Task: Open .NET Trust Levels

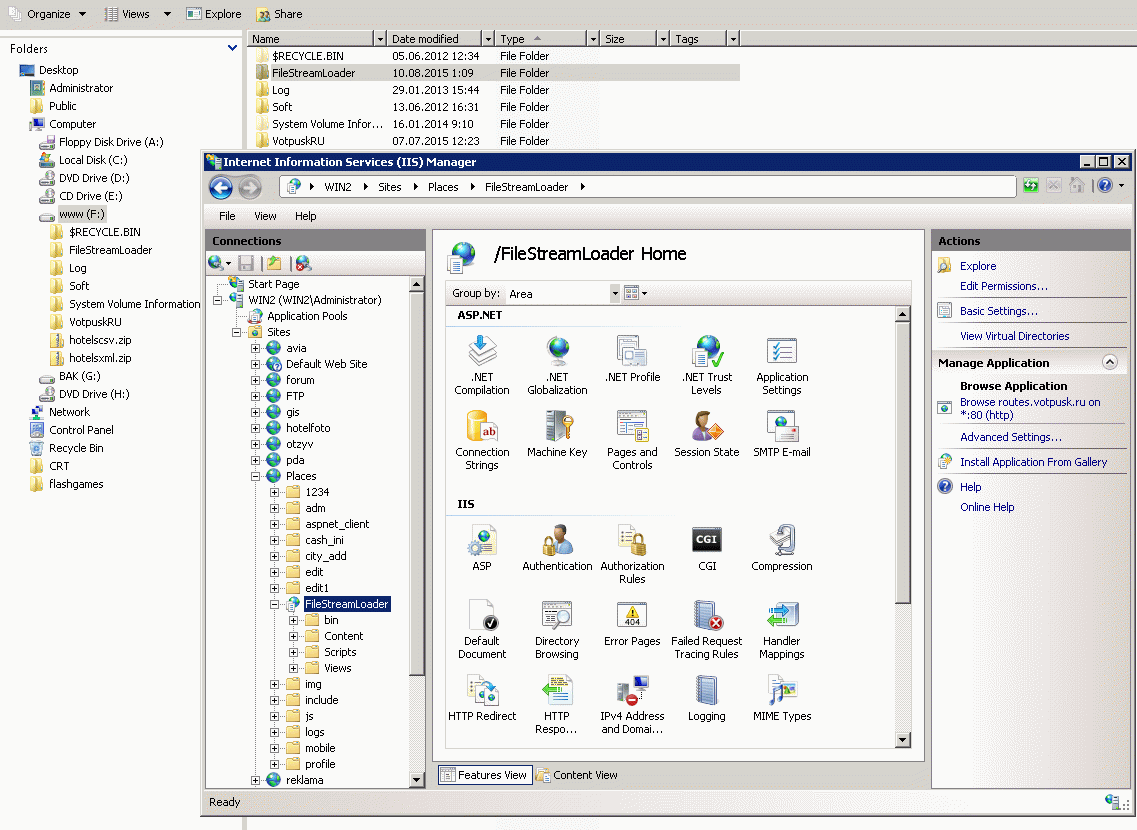Action: (706, 365)
